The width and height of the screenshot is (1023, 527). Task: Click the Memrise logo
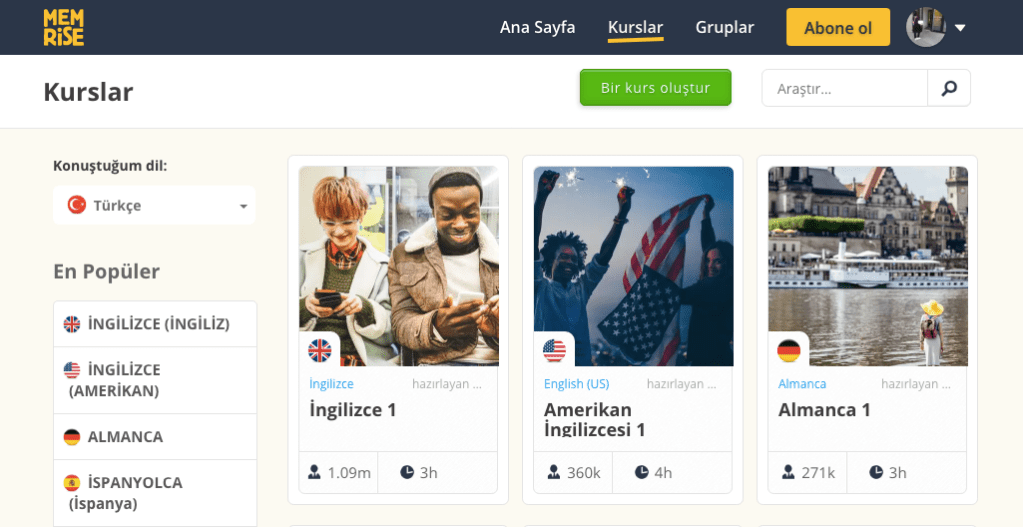point(63,27)
